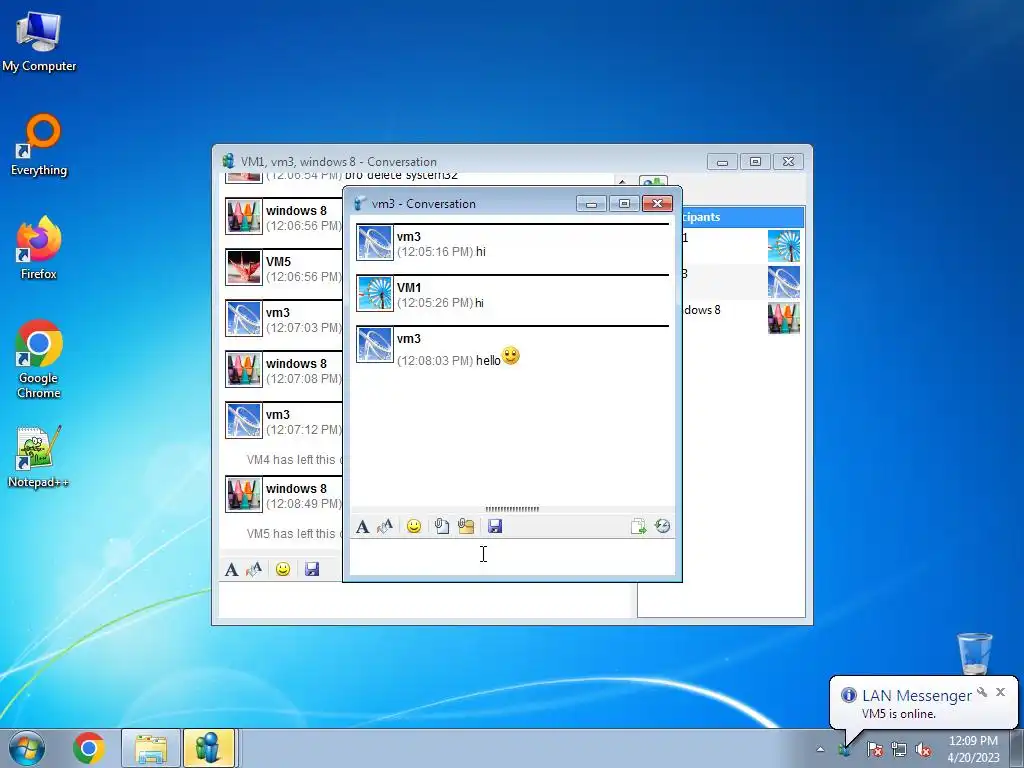Open smiley picker in vm3 conversation toolbar
Image resolution: width=1024 pixels, height=768 pixels.
click(x=413, y=526)
